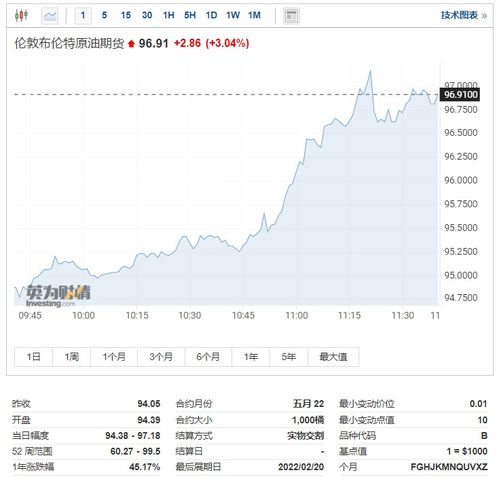Select the 30 minute interval
This screenshot has height=479, width=499.
point(147,15)
